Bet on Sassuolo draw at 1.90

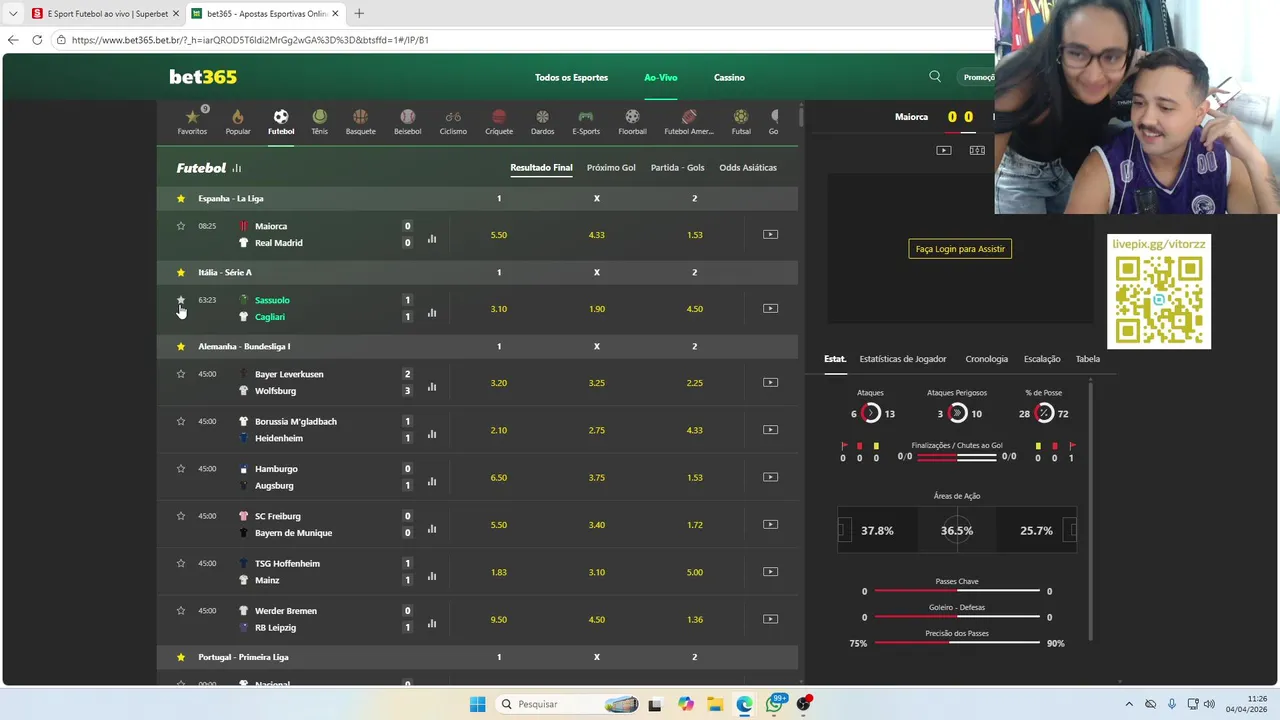point(597,309)
